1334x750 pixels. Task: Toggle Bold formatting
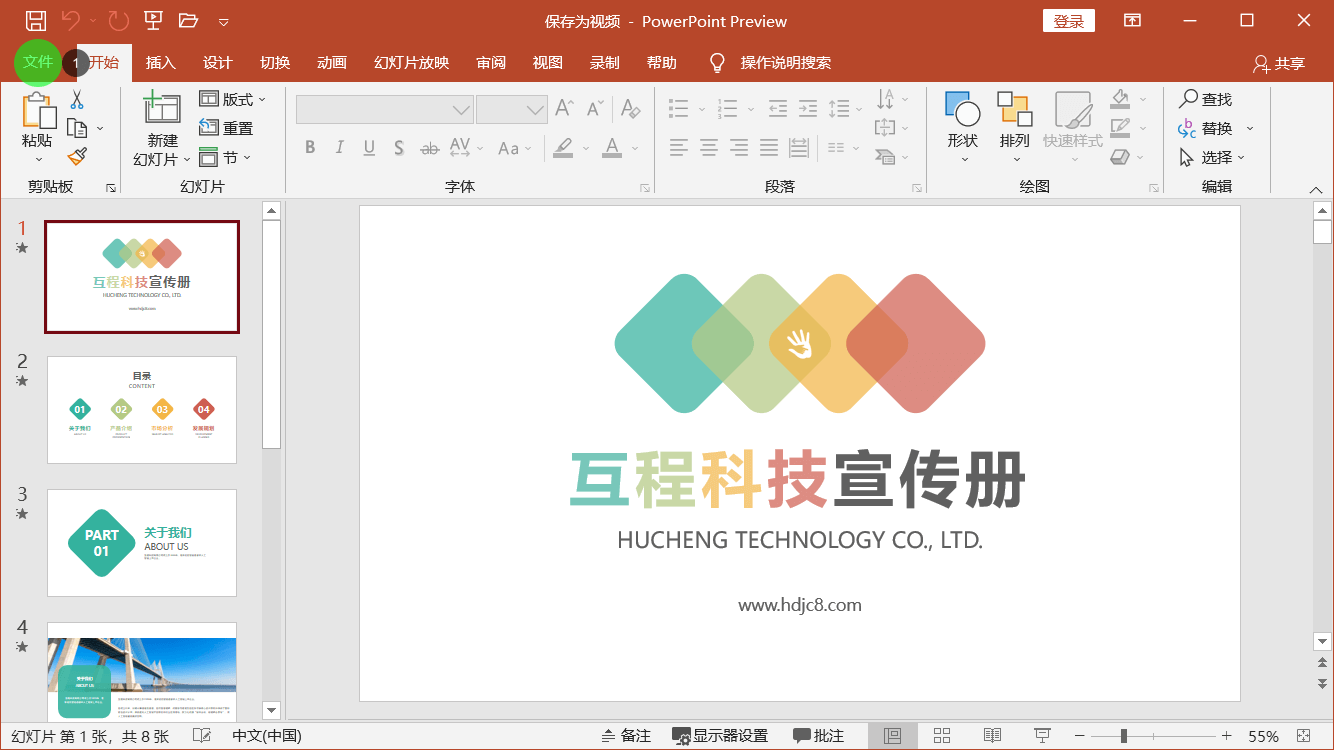click(x=310, y=148)
